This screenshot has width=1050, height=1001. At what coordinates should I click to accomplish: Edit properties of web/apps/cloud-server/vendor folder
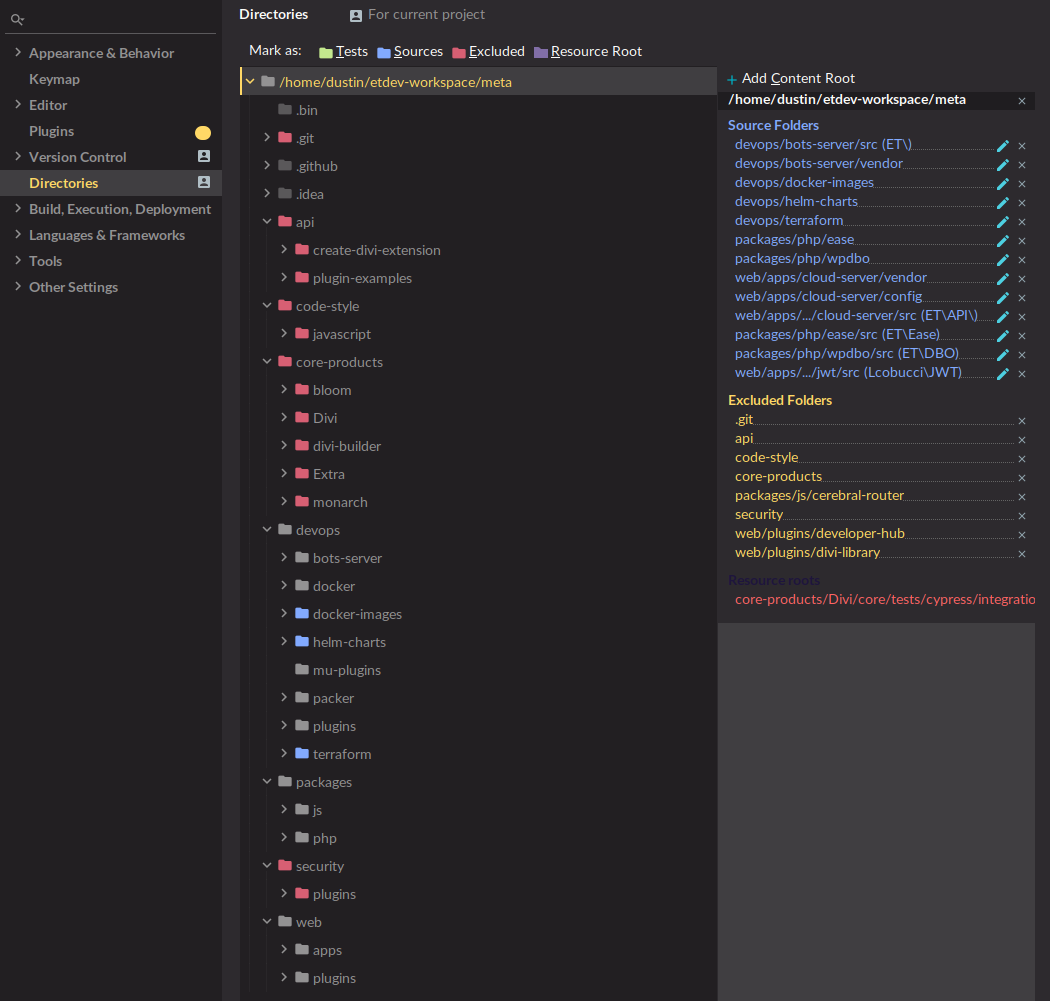click(1002, 279)
